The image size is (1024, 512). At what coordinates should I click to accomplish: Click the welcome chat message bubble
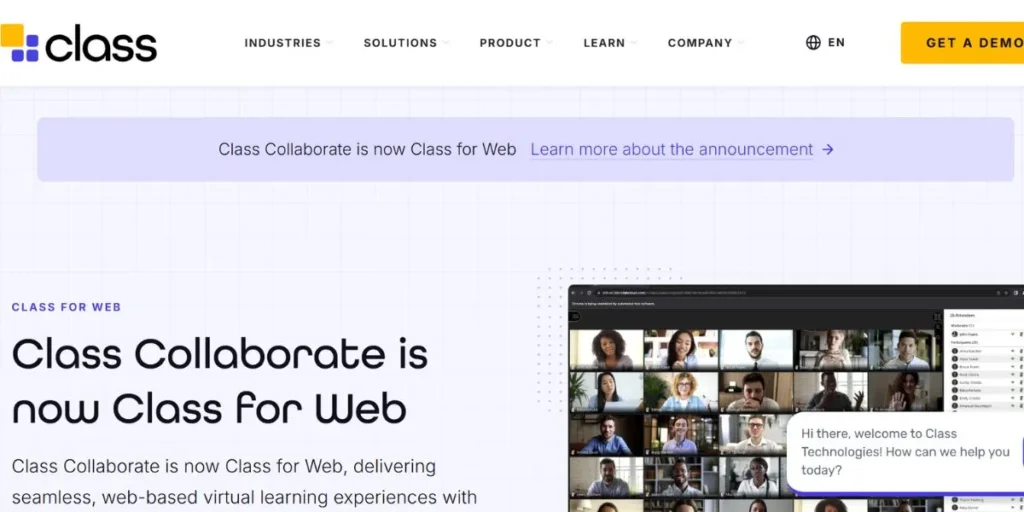(905, 452)
